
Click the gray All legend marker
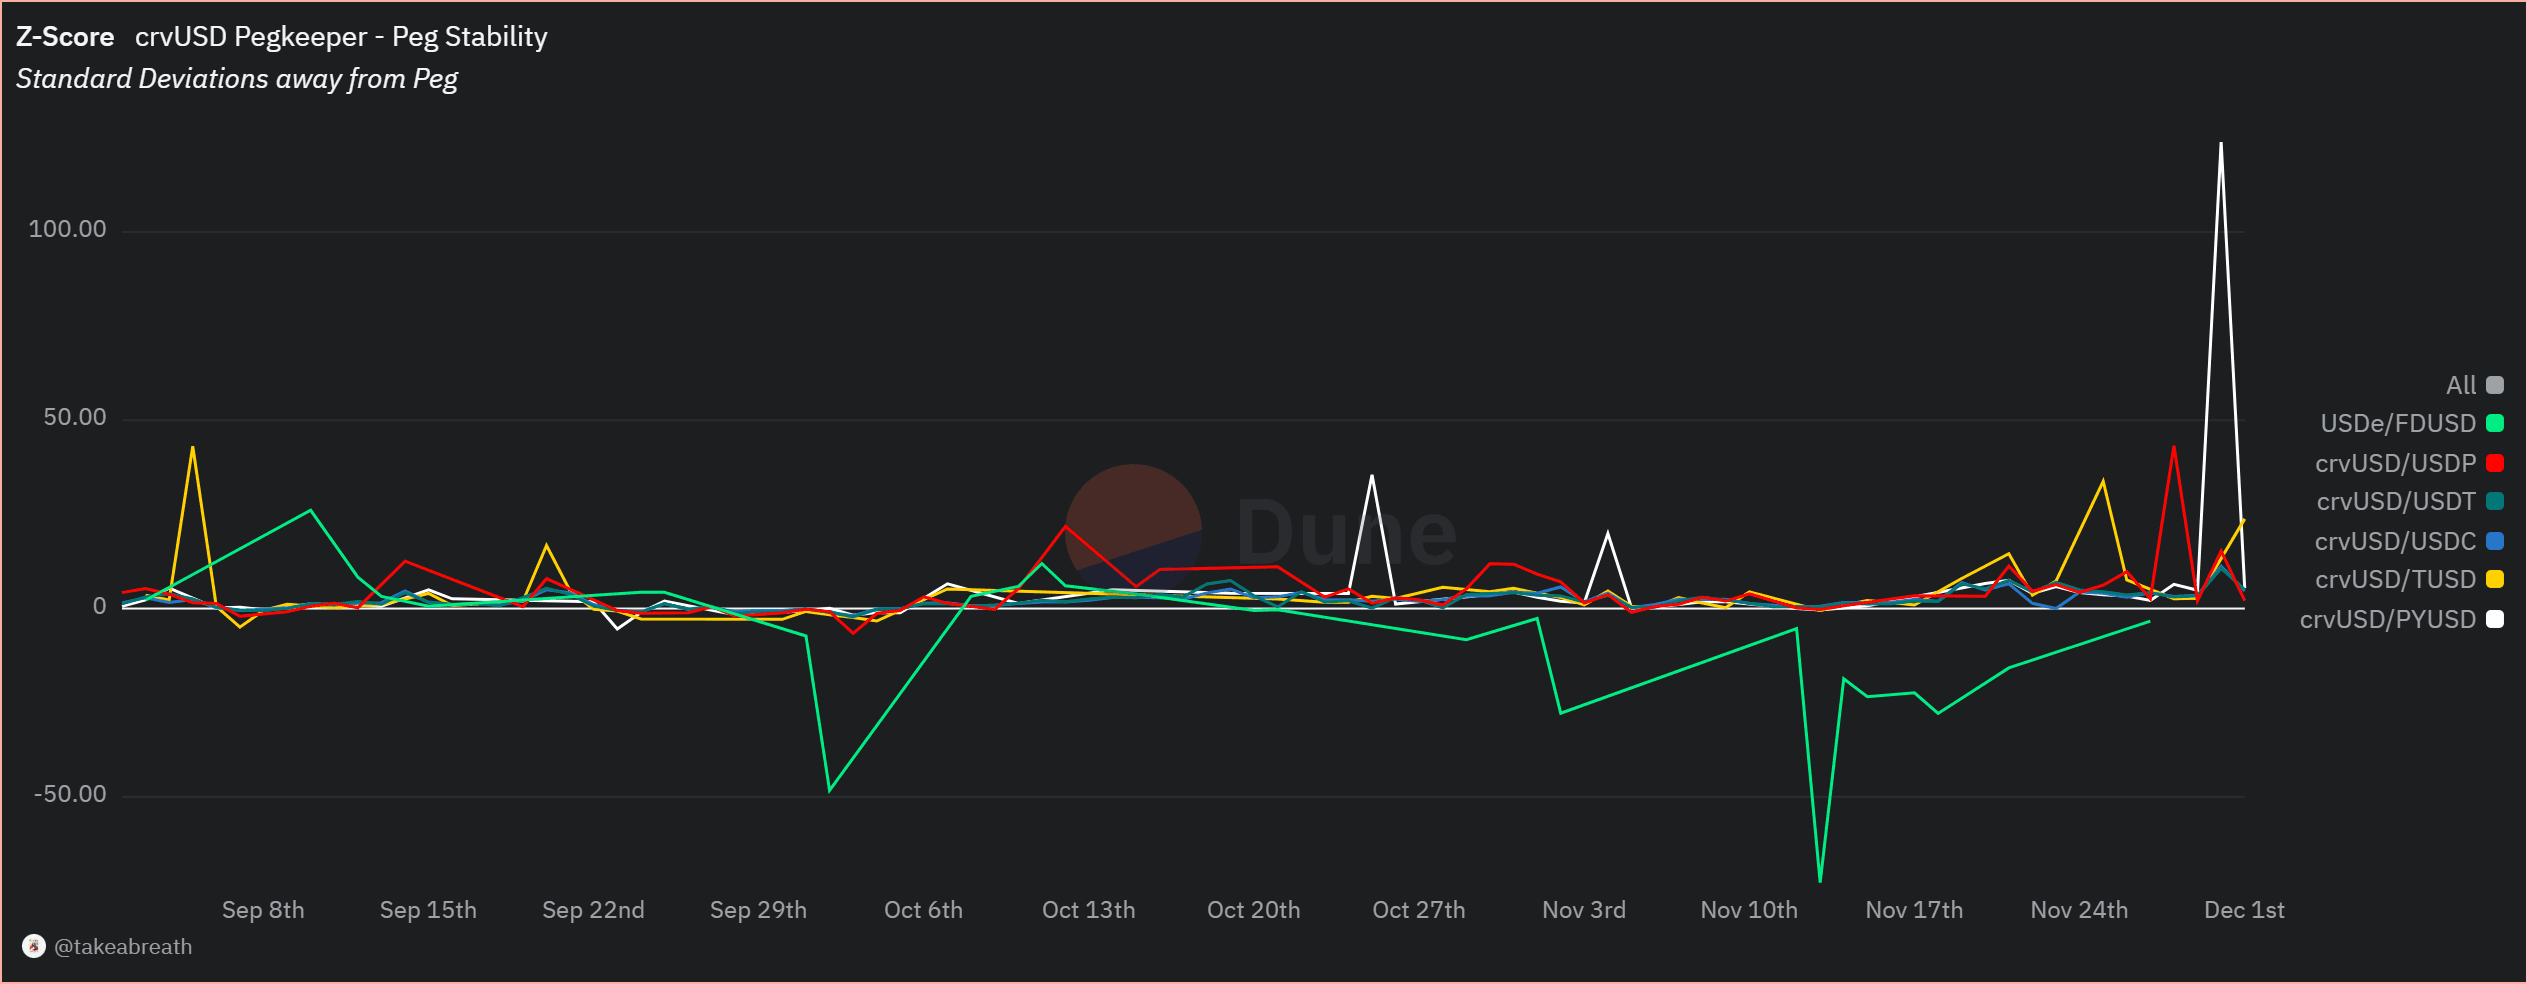click(2495, 385)
